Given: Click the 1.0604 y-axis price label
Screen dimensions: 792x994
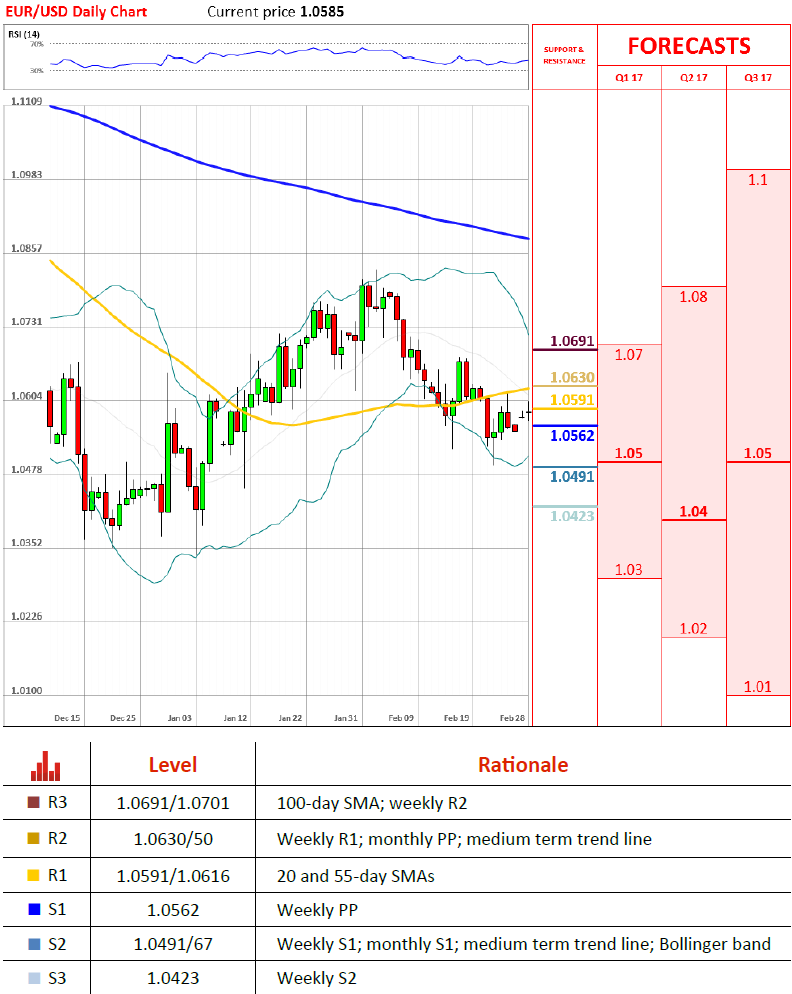Looking at the screenshot, I should pos(27,396).
